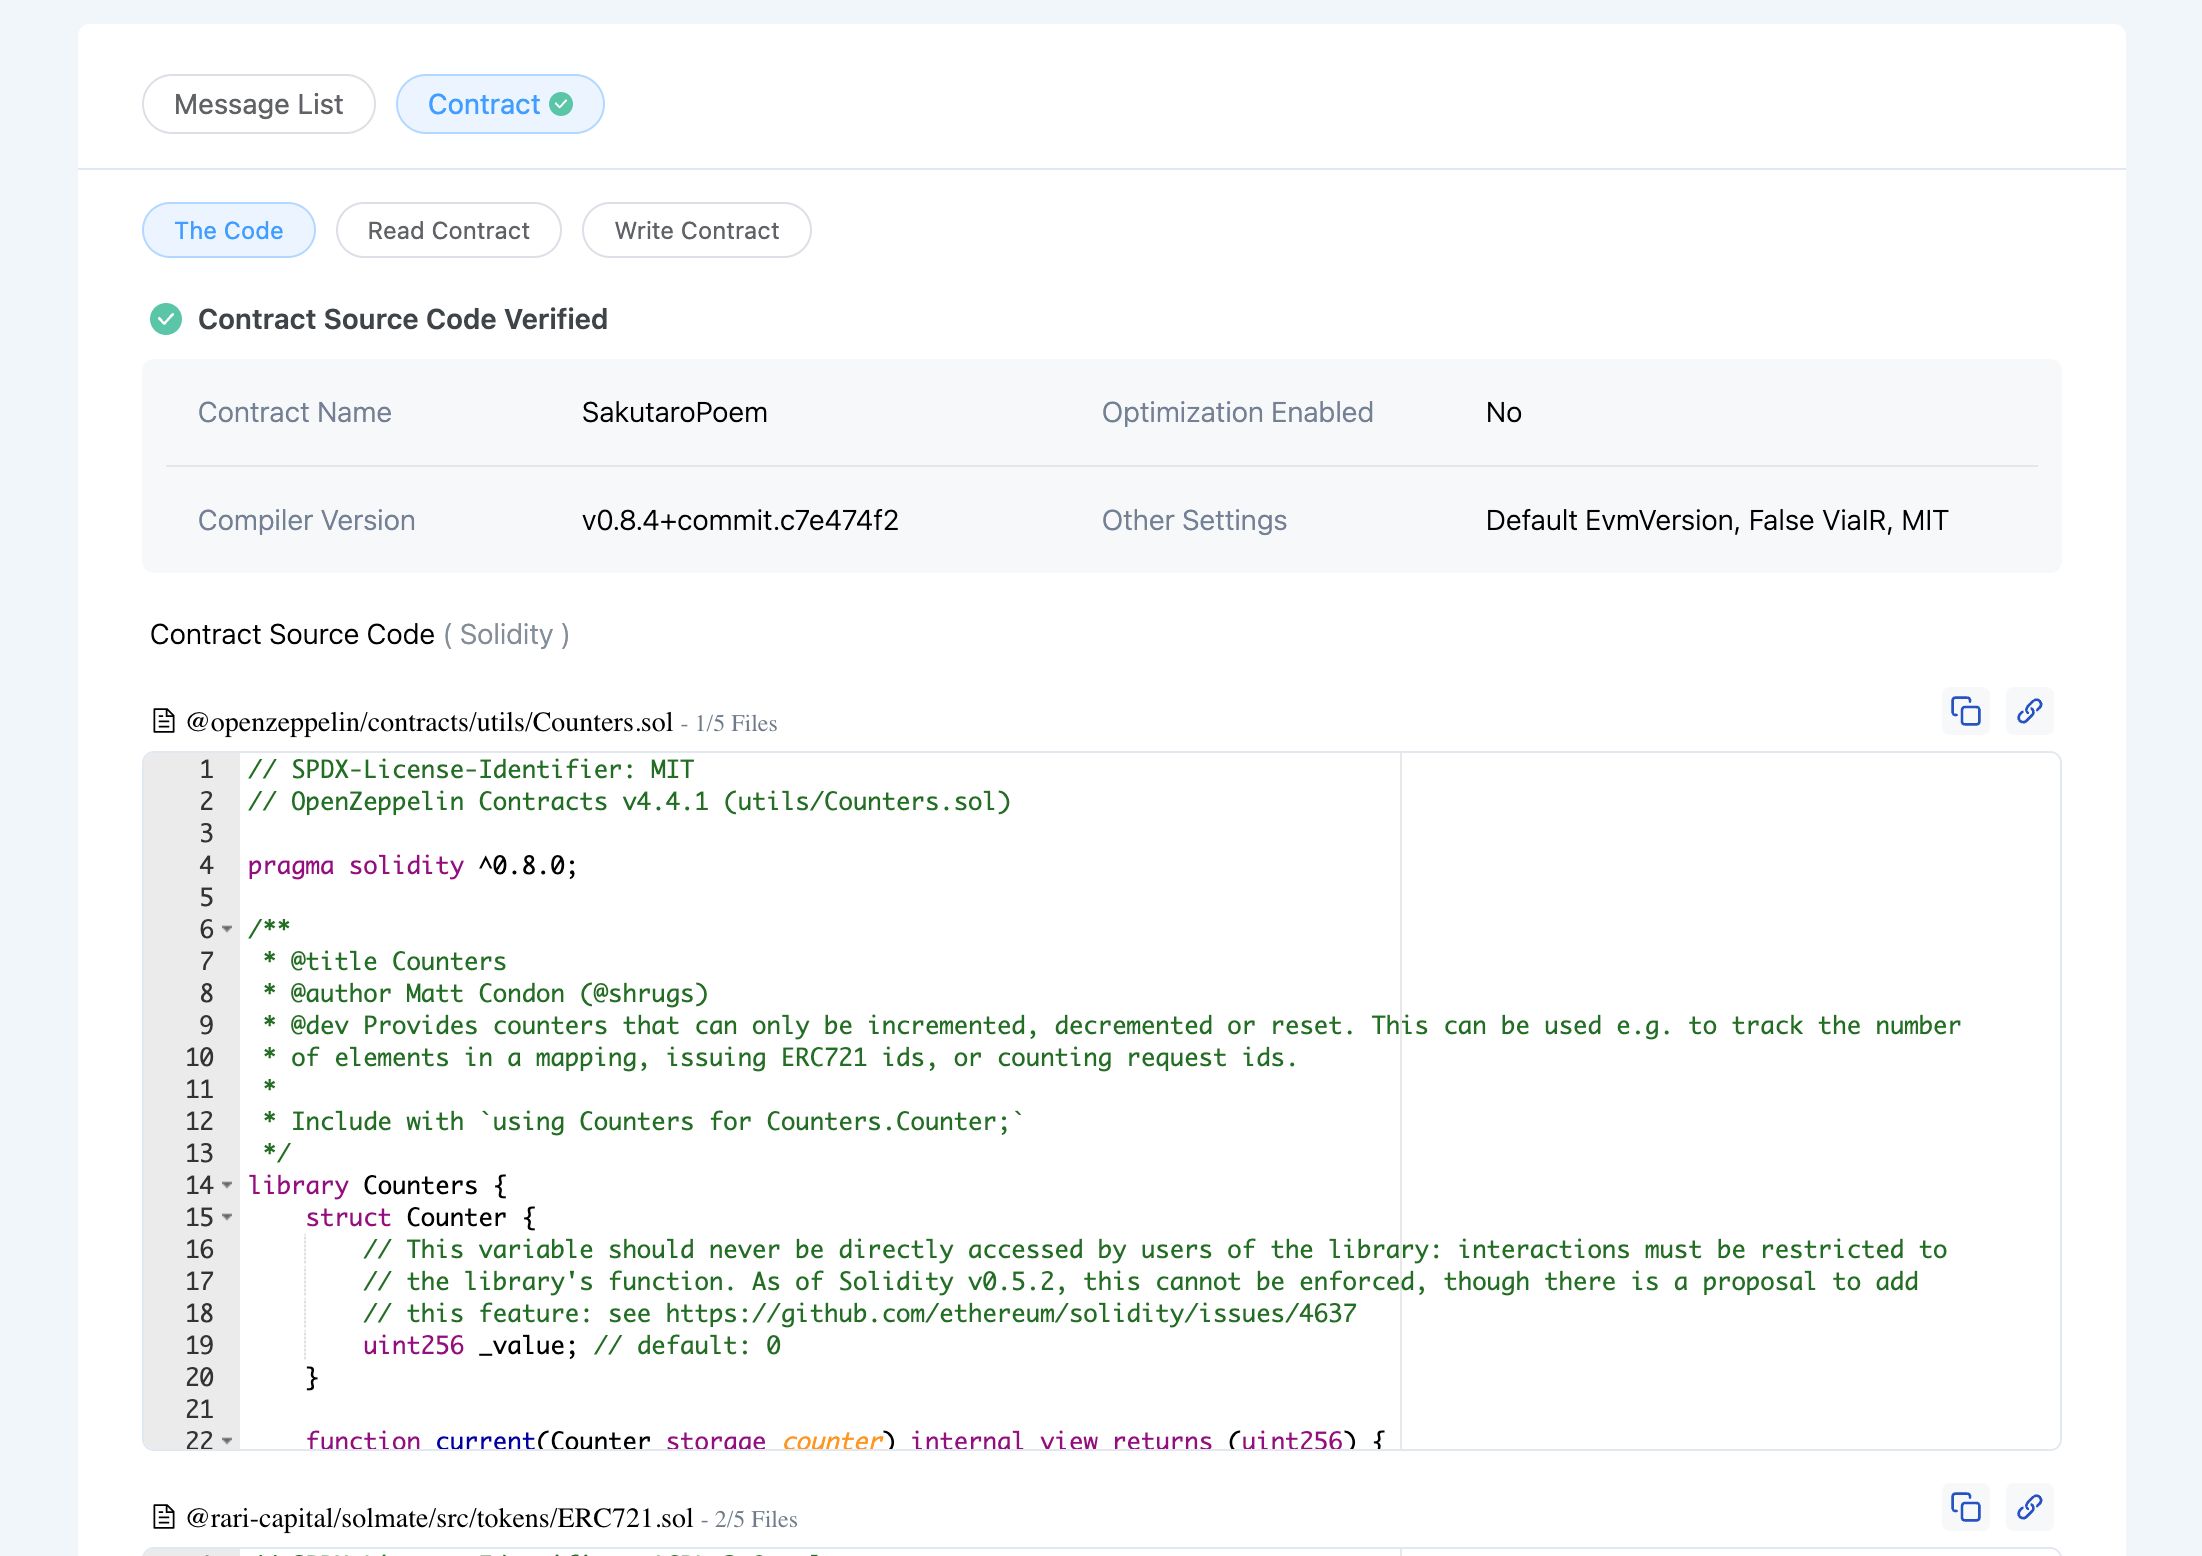Click the Contract Source Code (Solidity) label
Viewport: 2202px width, 1556px height.
pos(360,634)
